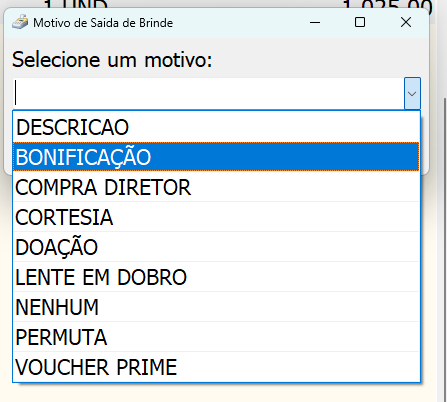Click the 1 UND quantity in background

[x=76, y=4]
